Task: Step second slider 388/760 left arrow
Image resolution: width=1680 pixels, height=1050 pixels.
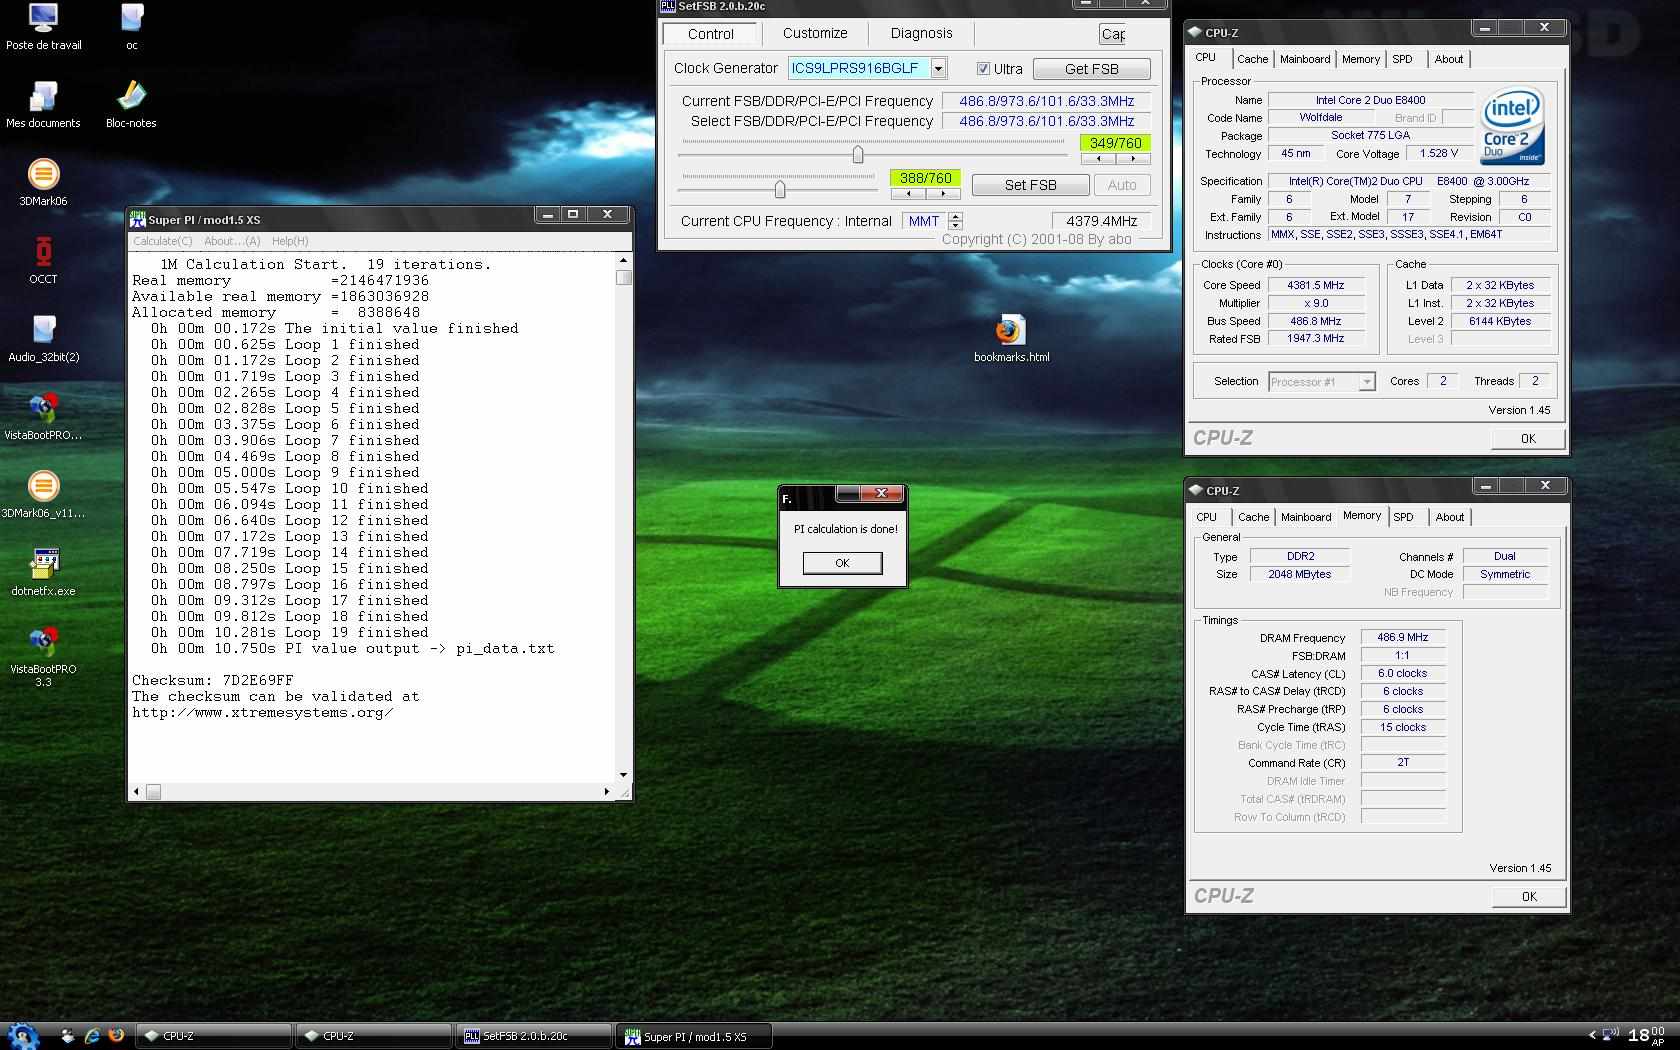Action: pyautogui.click(x=908, y=194)
